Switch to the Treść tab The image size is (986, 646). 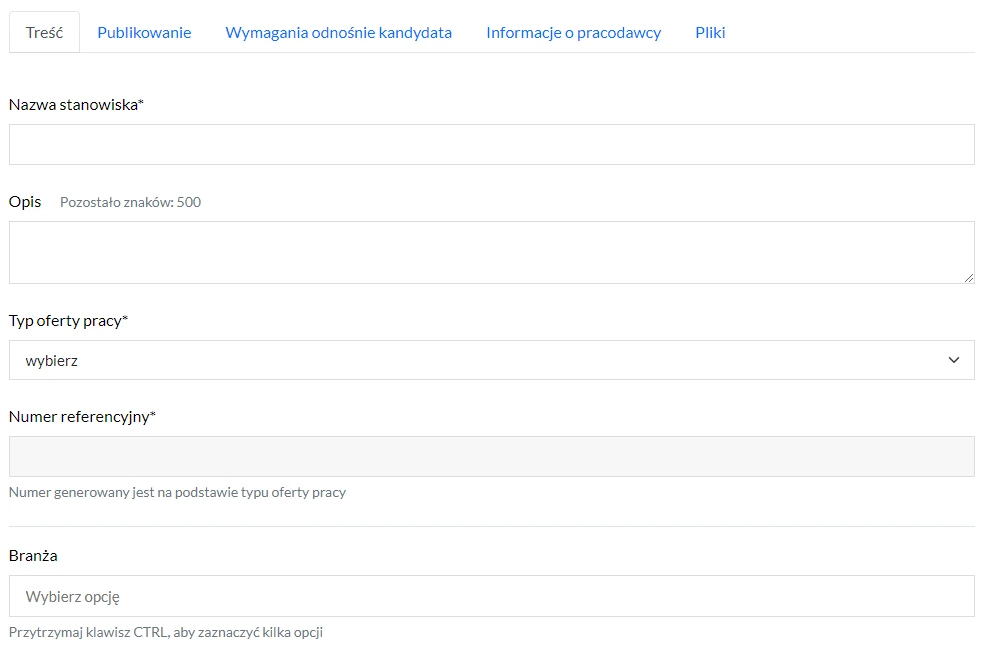[44, 32]
